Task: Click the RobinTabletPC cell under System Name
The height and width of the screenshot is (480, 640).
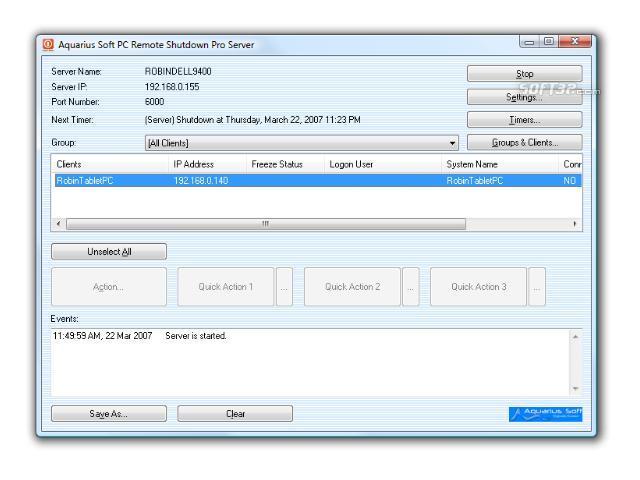Action: tap(475, 180)
